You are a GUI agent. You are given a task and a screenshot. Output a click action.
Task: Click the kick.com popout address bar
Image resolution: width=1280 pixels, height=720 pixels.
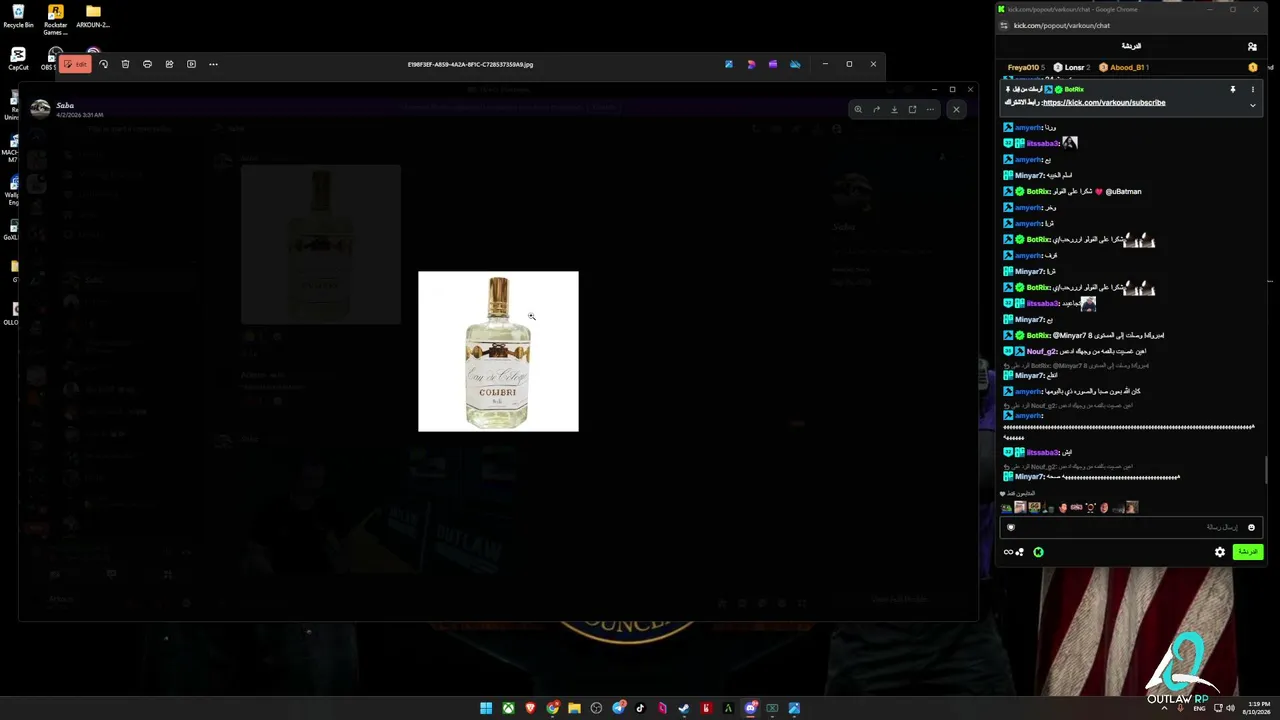[x=1062, y=26]
